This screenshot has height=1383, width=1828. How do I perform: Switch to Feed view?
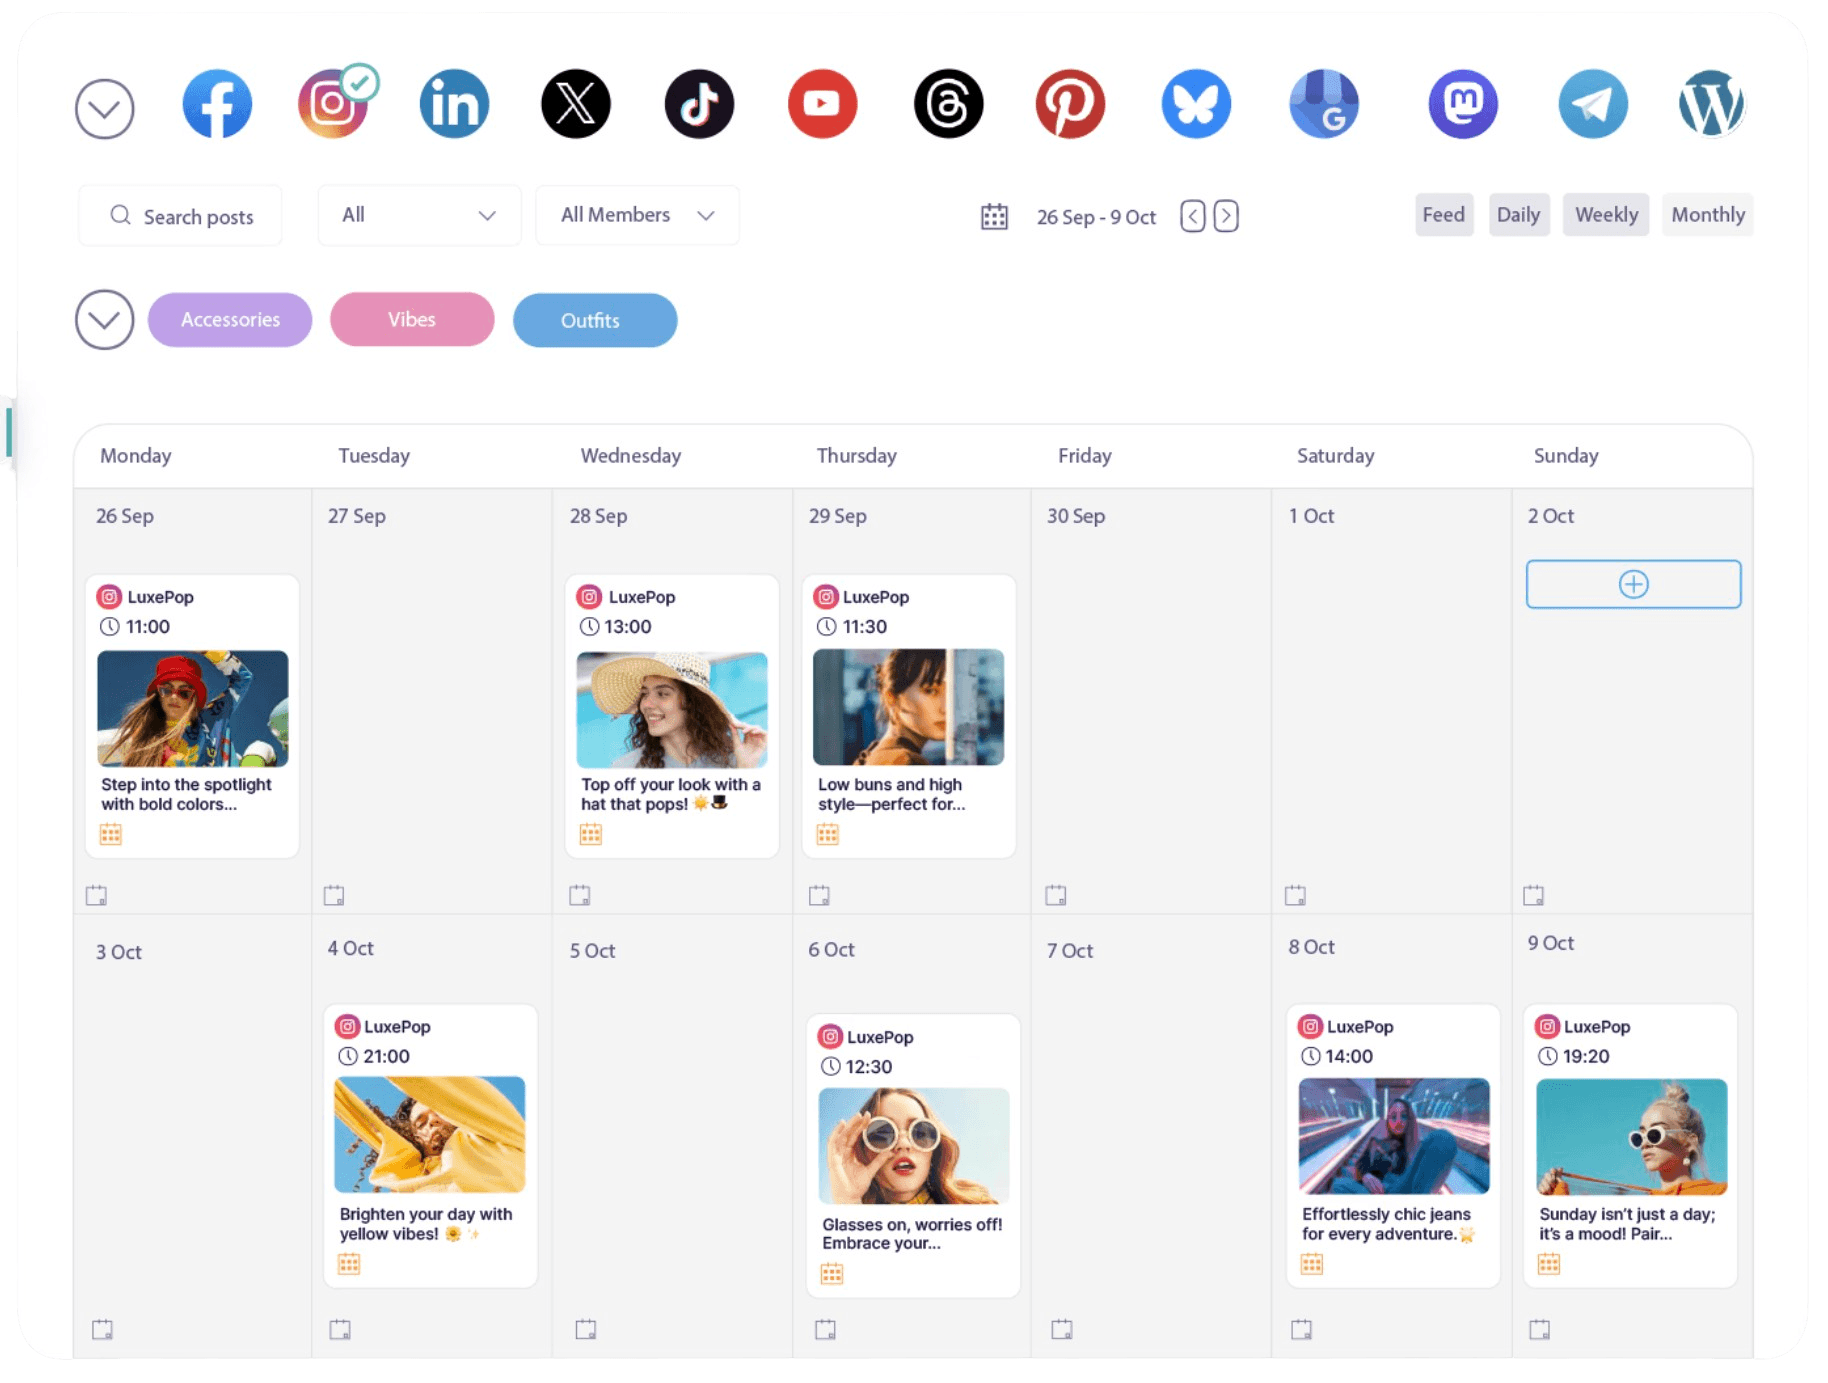click(x=1444, y=215)
